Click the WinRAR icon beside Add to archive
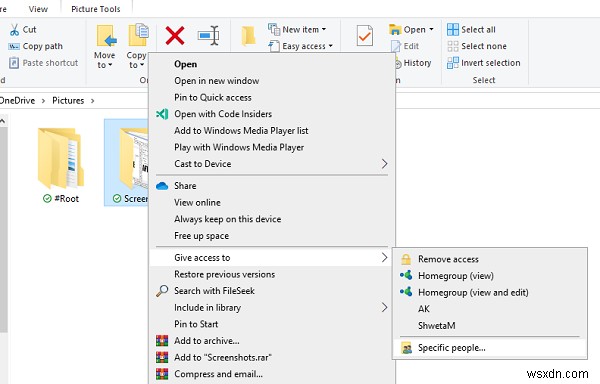This screenshot has height=384, width=600. point(162,341)
